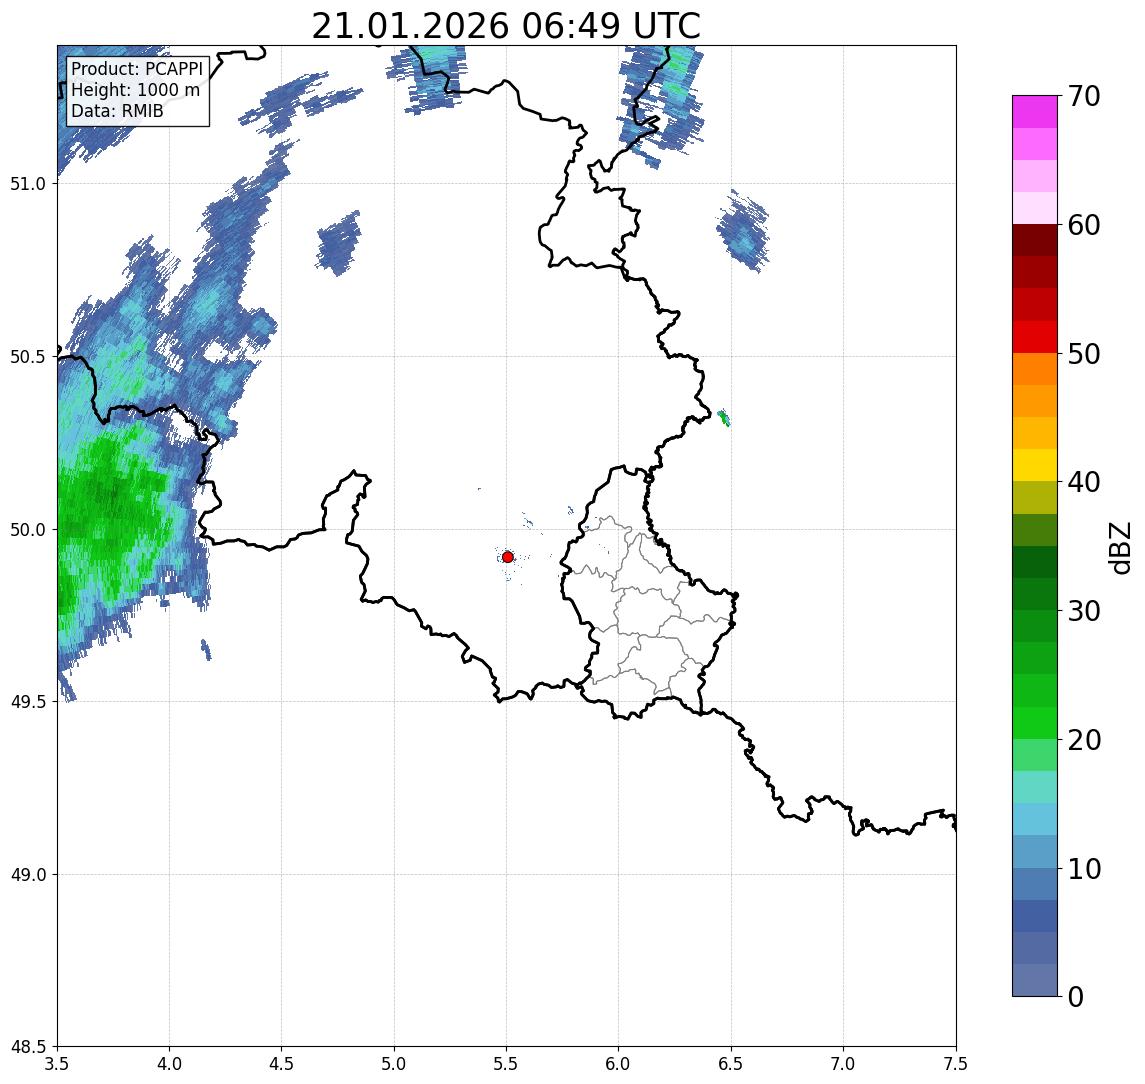Click the orange colorbar segment below 50

pyautogui.click(x=1035, y=369)
